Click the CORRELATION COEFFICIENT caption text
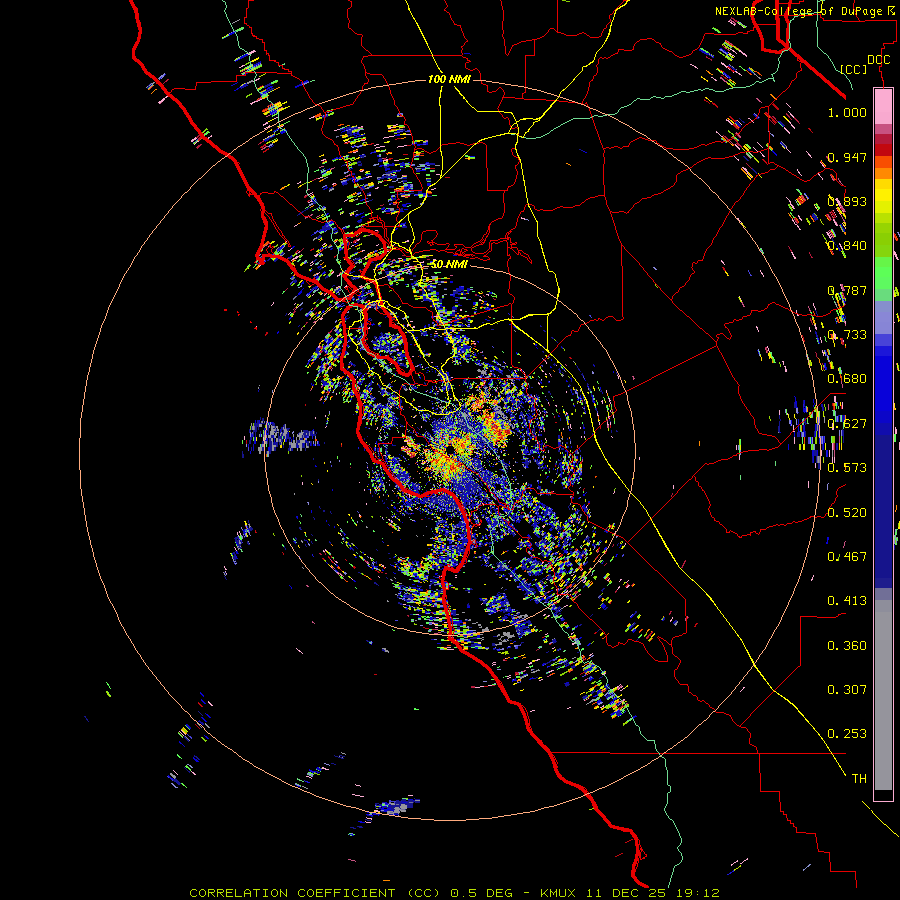The width and height of the screenshot is (900, 900). tap(292, 893)
